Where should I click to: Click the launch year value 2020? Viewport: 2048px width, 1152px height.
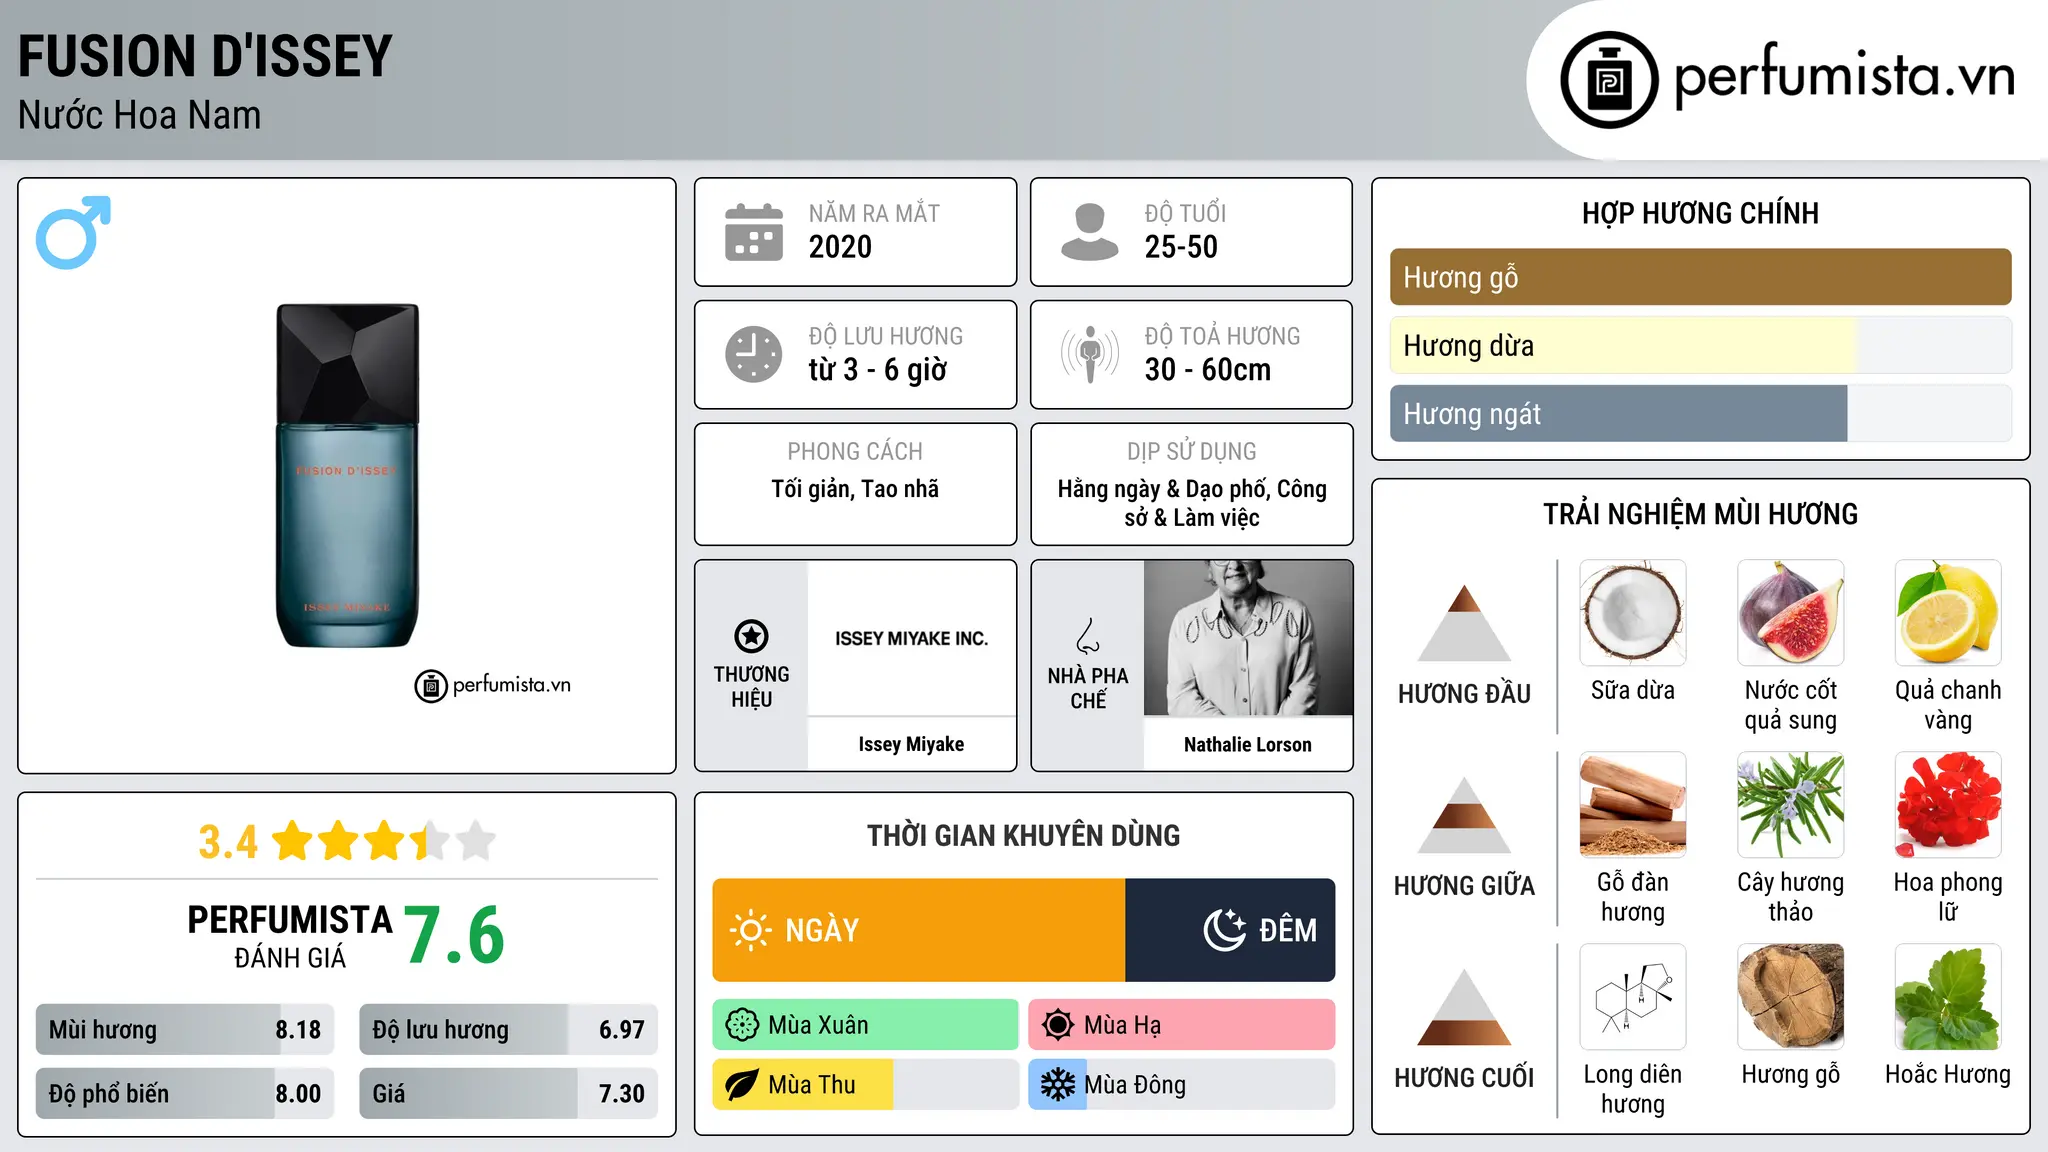pos(840,247)
